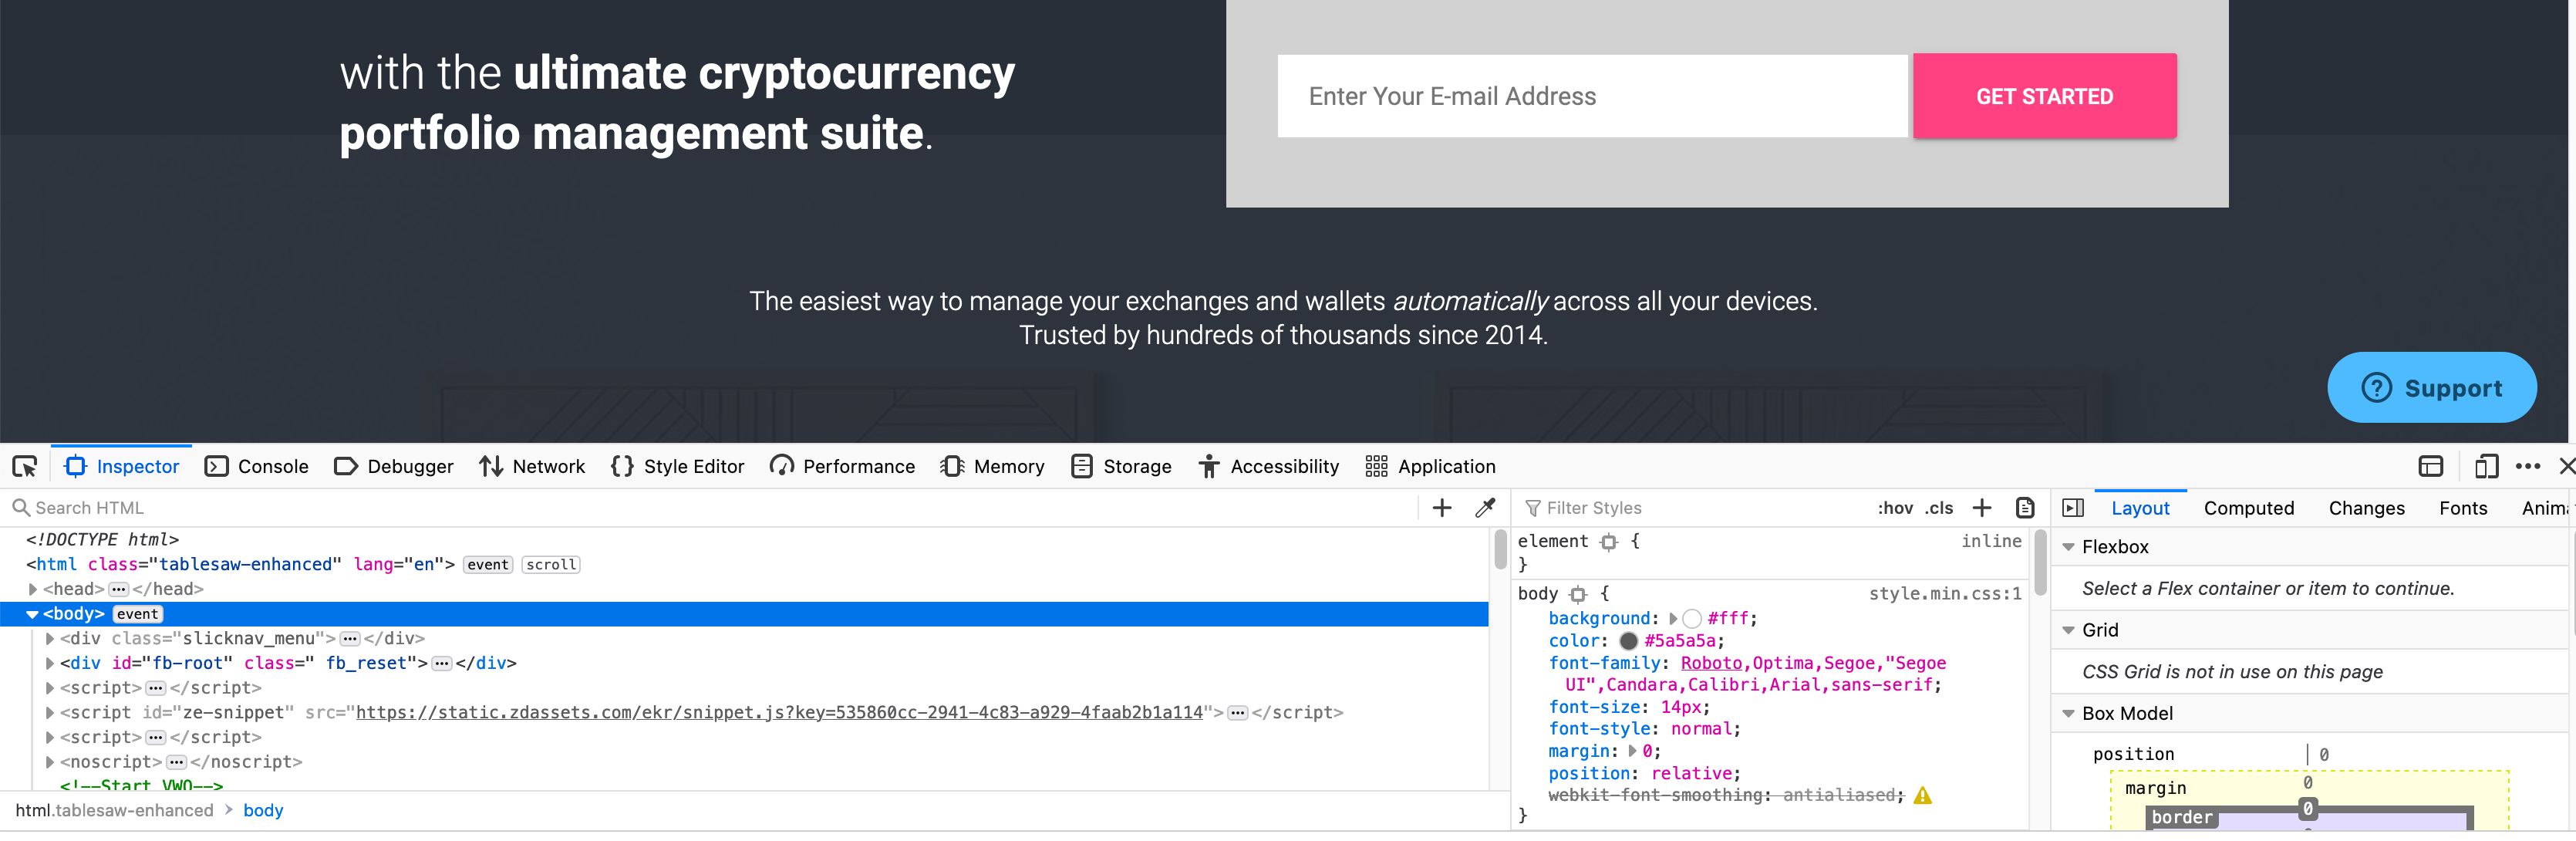Open the Style Editor tab
This screenshot has width=2576, height=841.
point(678,466)
